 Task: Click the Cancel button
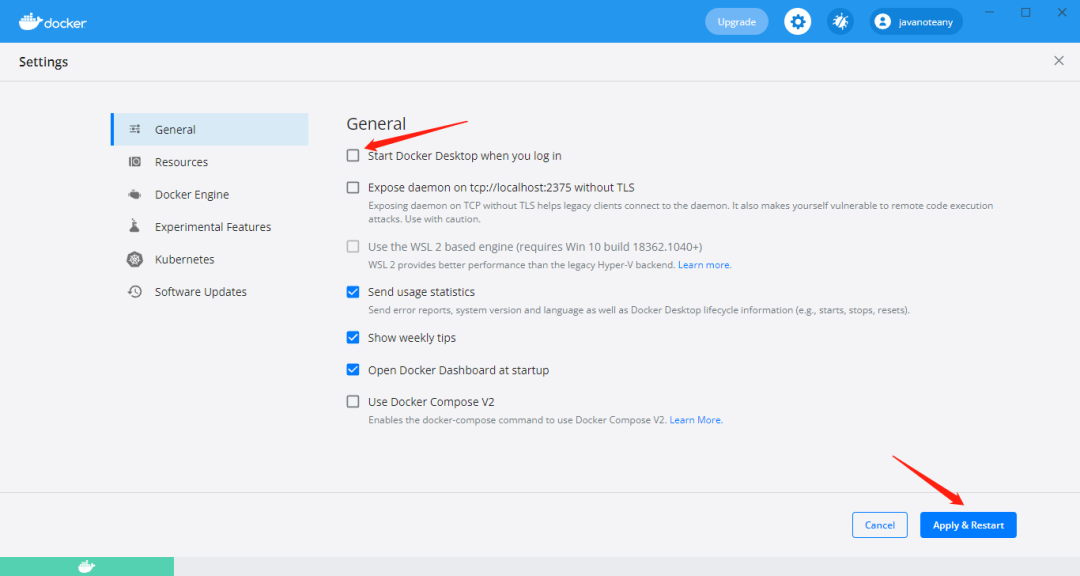880,525
